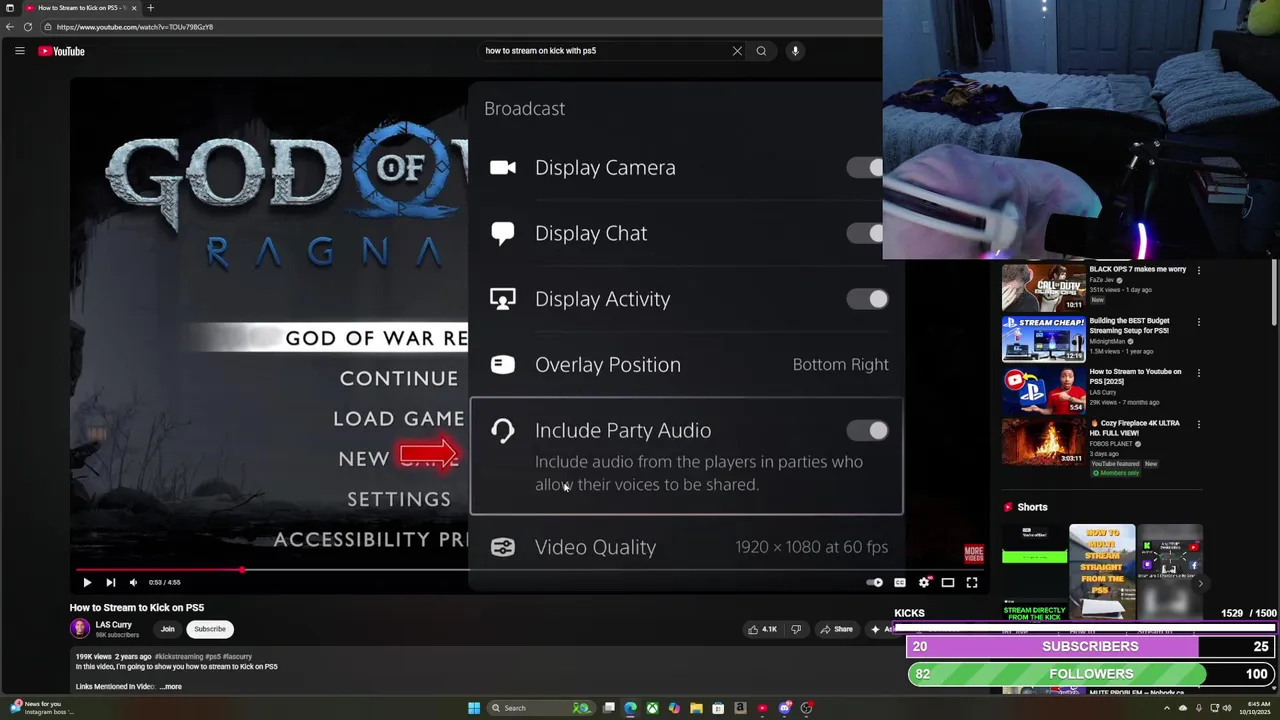Open the Overlay Position Bottom Right option
Screen dimensions: 1280x720
pyautogui.click(x=687, y=364)
